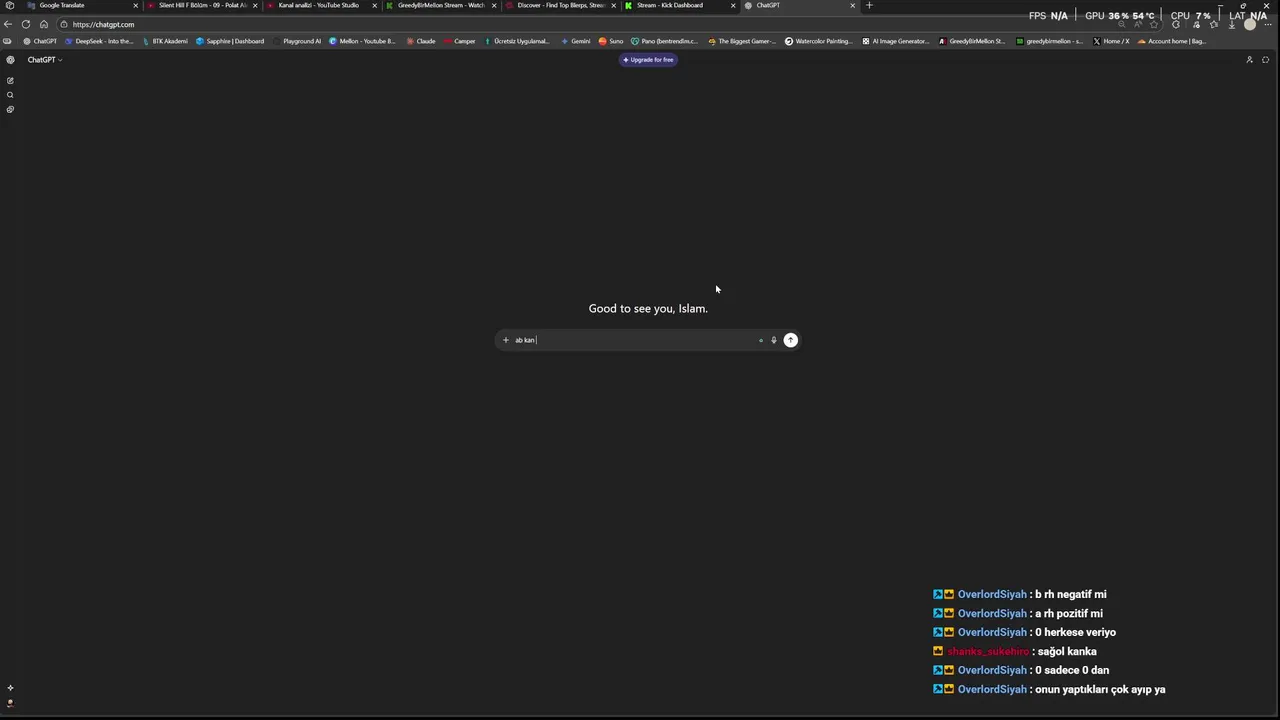Switch to the Stream - Kick Dashboard tab
The height and width of the screenshot is (720, 1280).
[680, 5]
